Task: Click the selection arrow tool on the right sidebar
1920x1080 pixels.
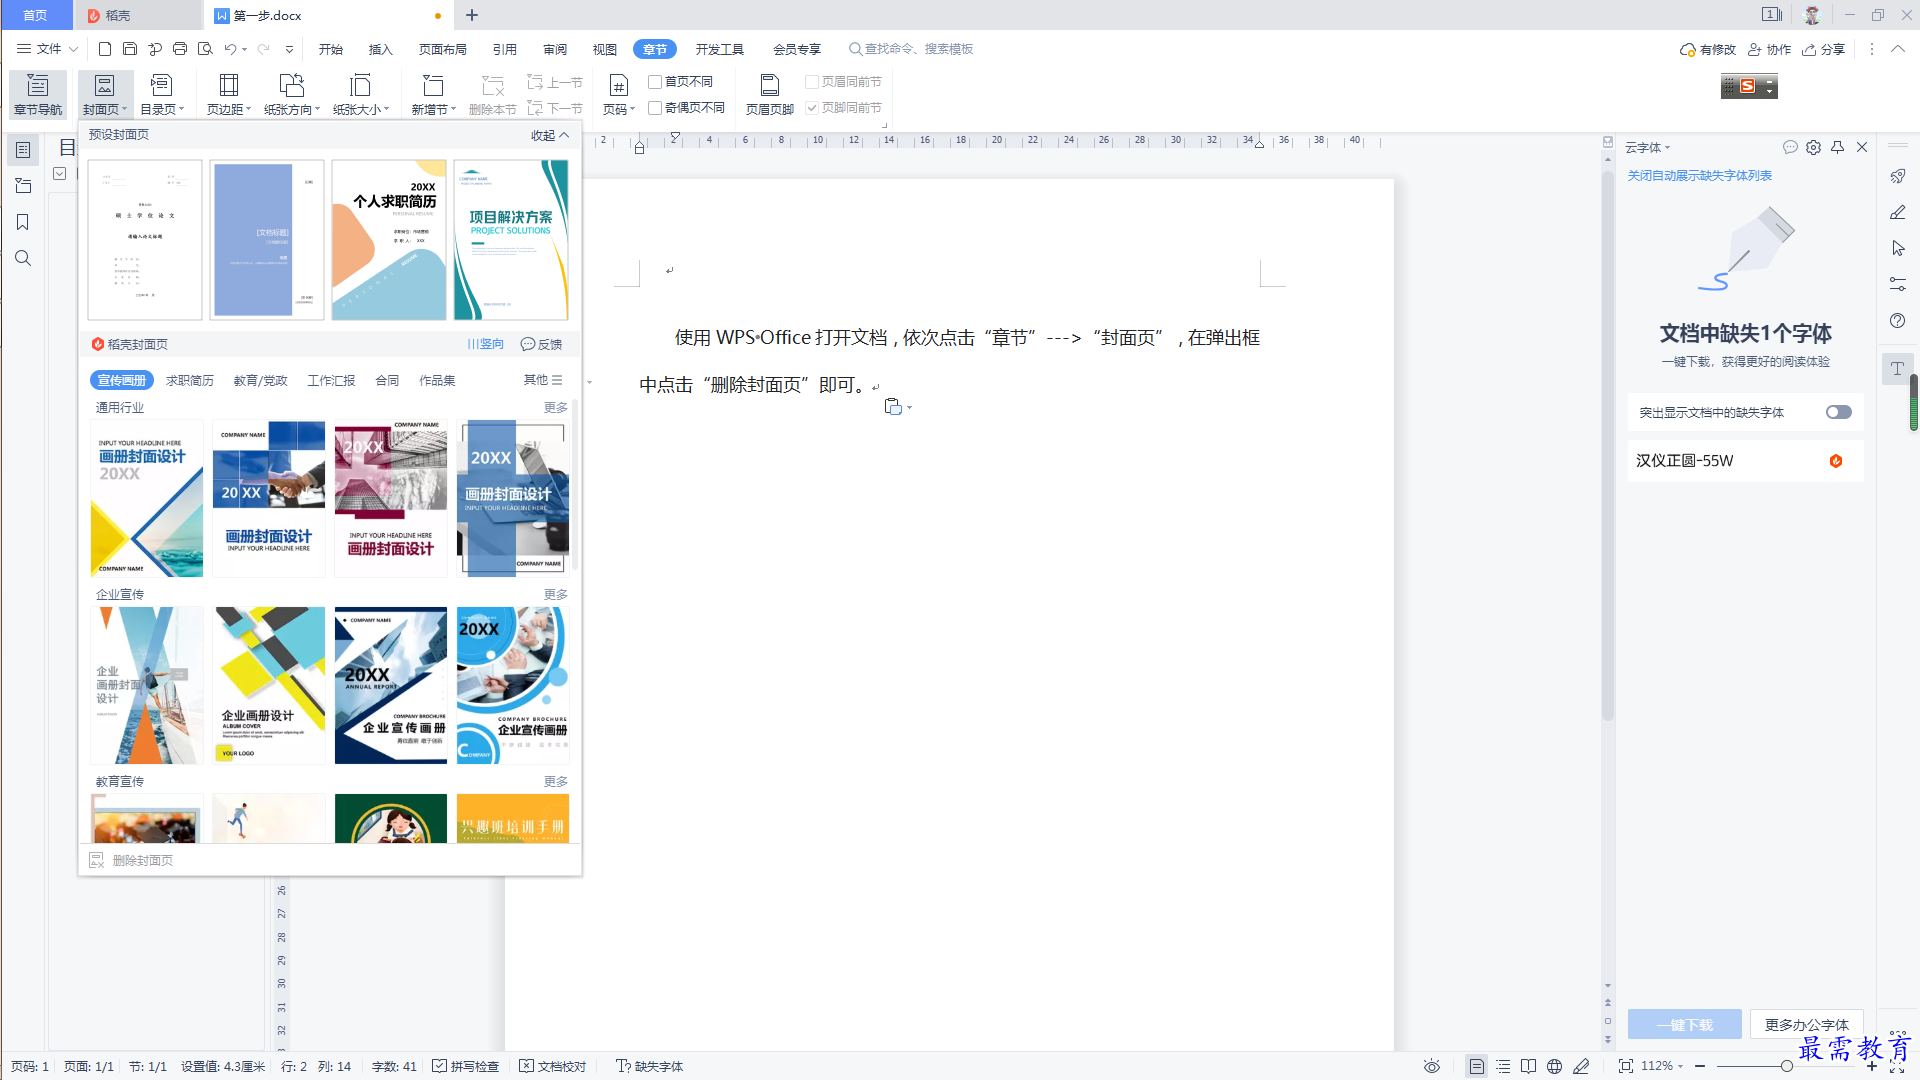Action: point(1897,248)
